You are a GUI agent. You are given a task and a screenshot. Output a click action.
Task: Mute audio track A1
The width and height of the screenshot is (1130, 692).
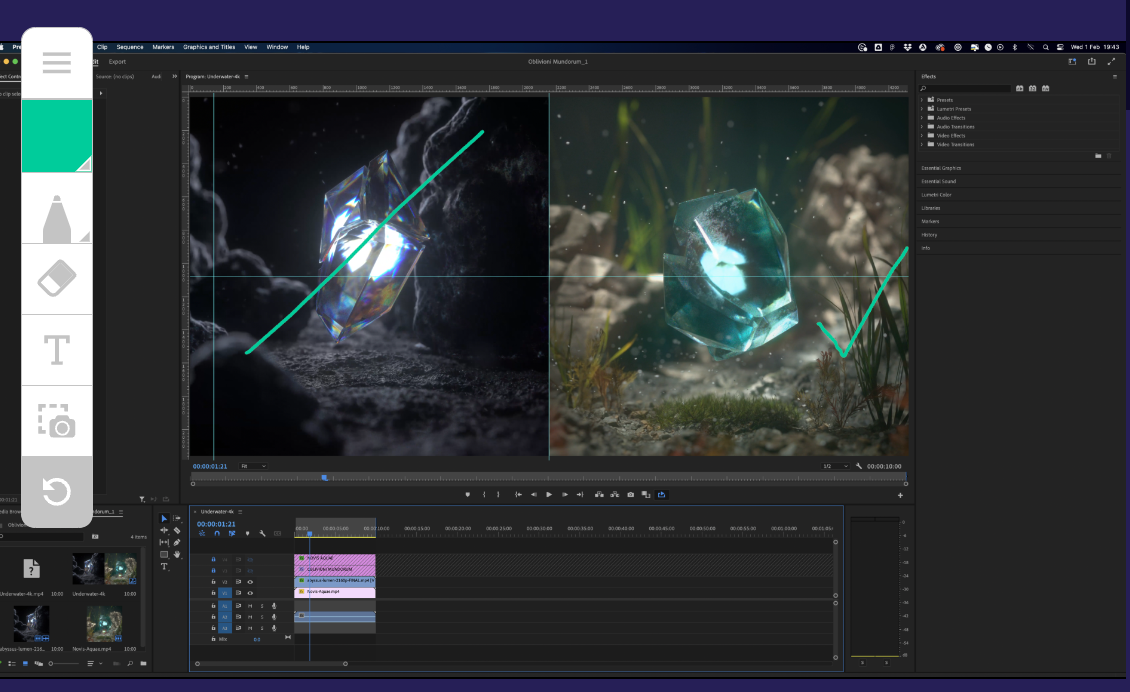250,605
